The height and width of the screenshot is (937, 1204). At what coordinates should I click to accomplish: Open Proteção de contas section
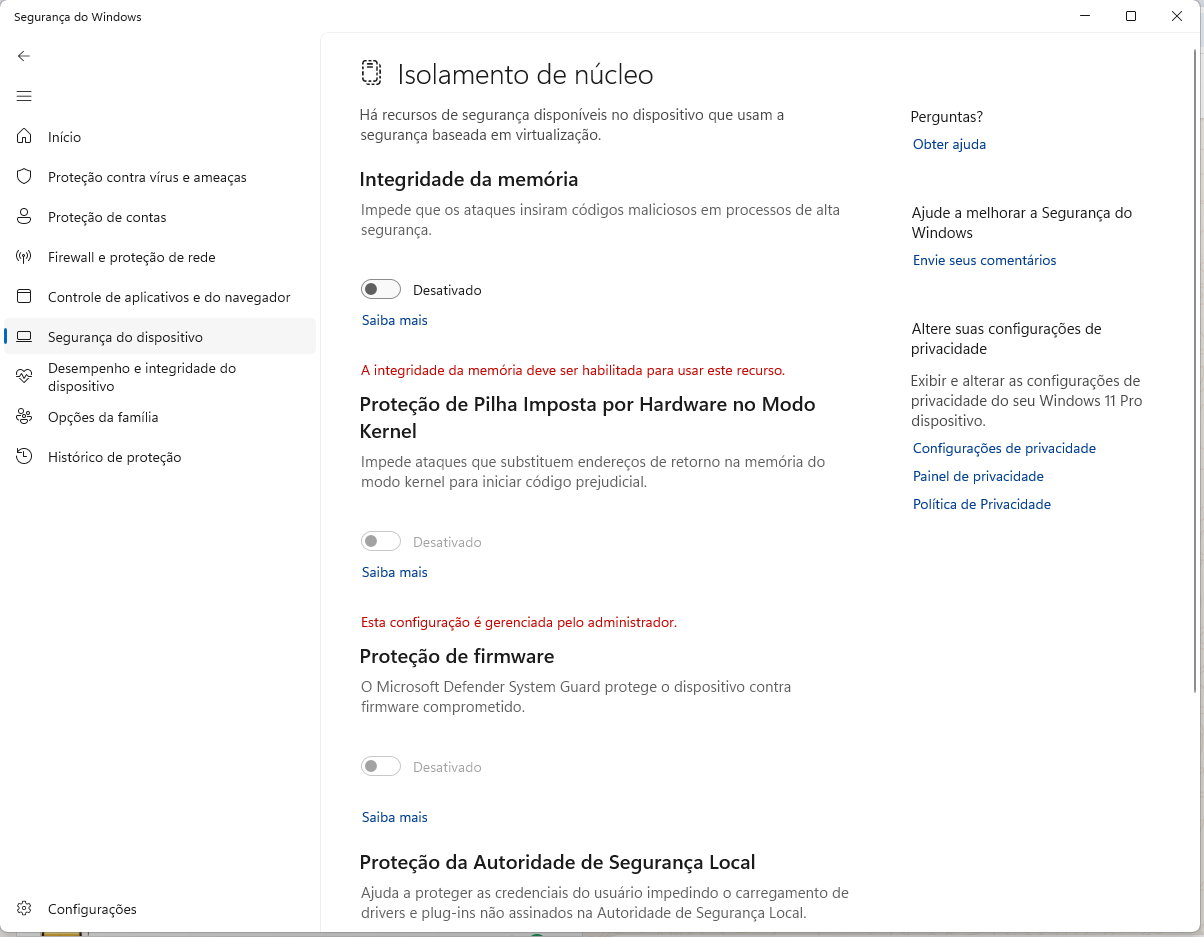(160, 217)
